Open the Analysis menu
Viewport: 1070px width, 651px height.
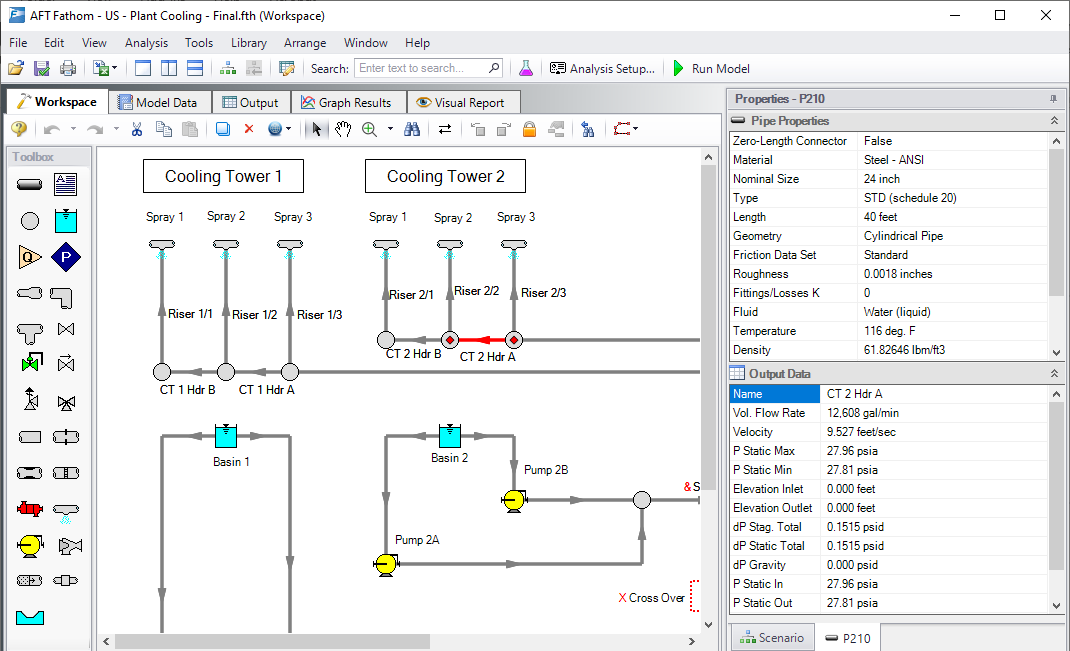[146, 43]
